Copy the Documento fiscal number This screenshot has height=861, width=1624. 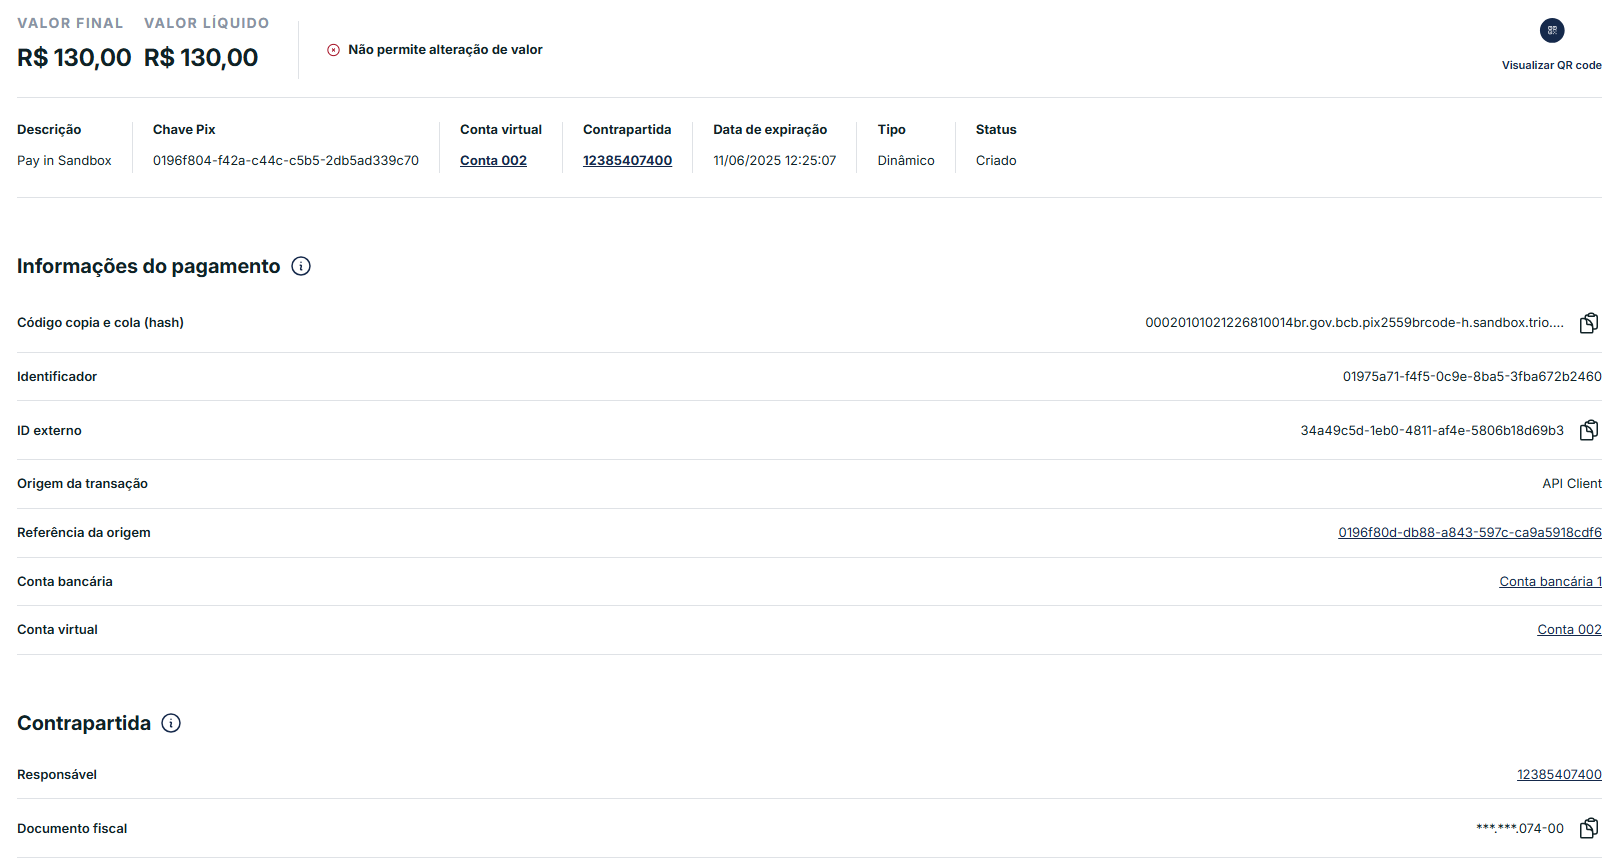[1588, 828]
